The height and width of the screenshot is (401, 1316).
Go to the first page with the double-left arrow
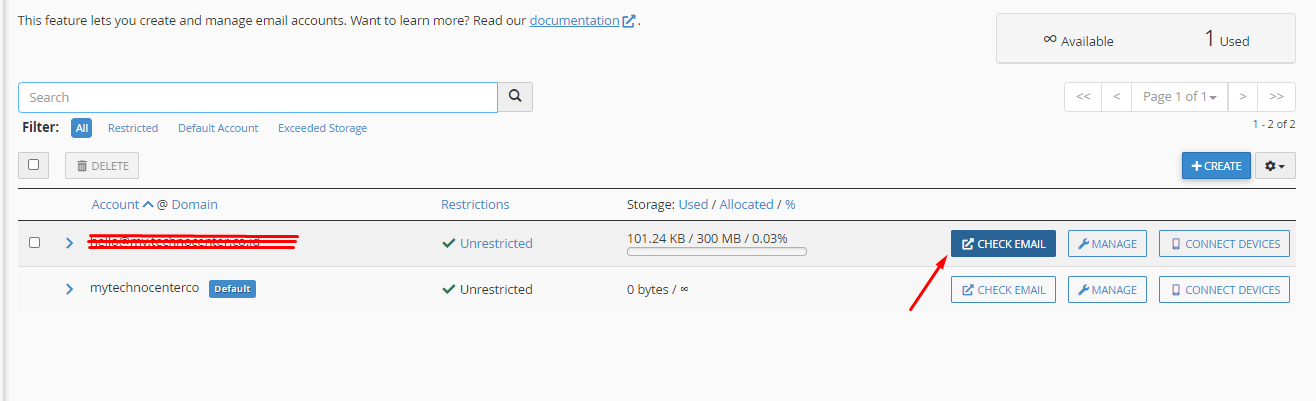1083,97
